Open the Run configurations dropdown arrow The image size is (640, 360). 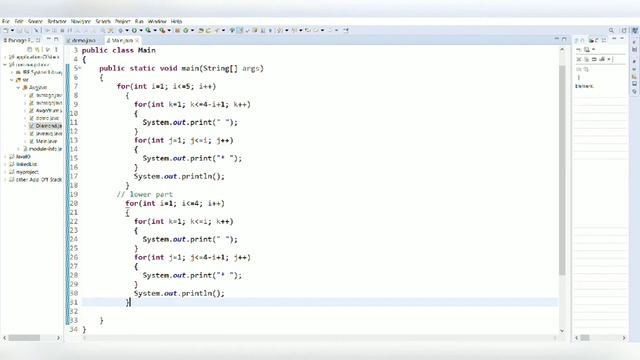click(141, 30)
